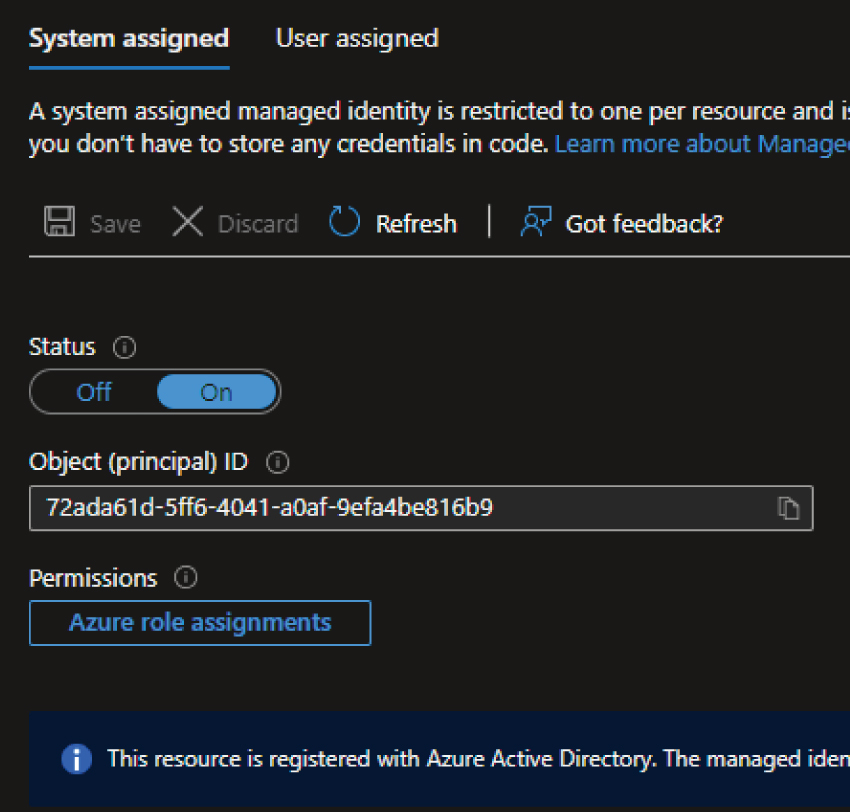Follow the Learn more about Managed identities link
Viewport: 850px width, 812px height.
click(701, 144)
